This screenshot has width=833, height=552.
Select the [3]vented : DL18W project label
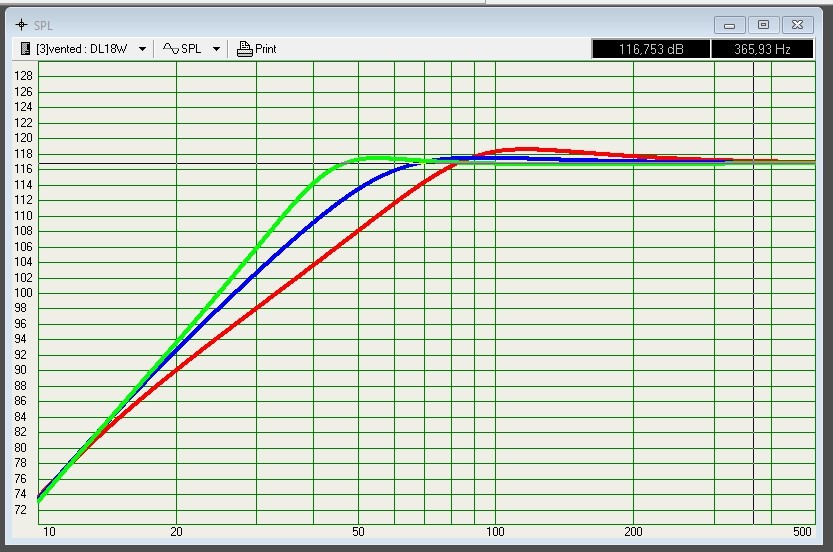(82, 49)
